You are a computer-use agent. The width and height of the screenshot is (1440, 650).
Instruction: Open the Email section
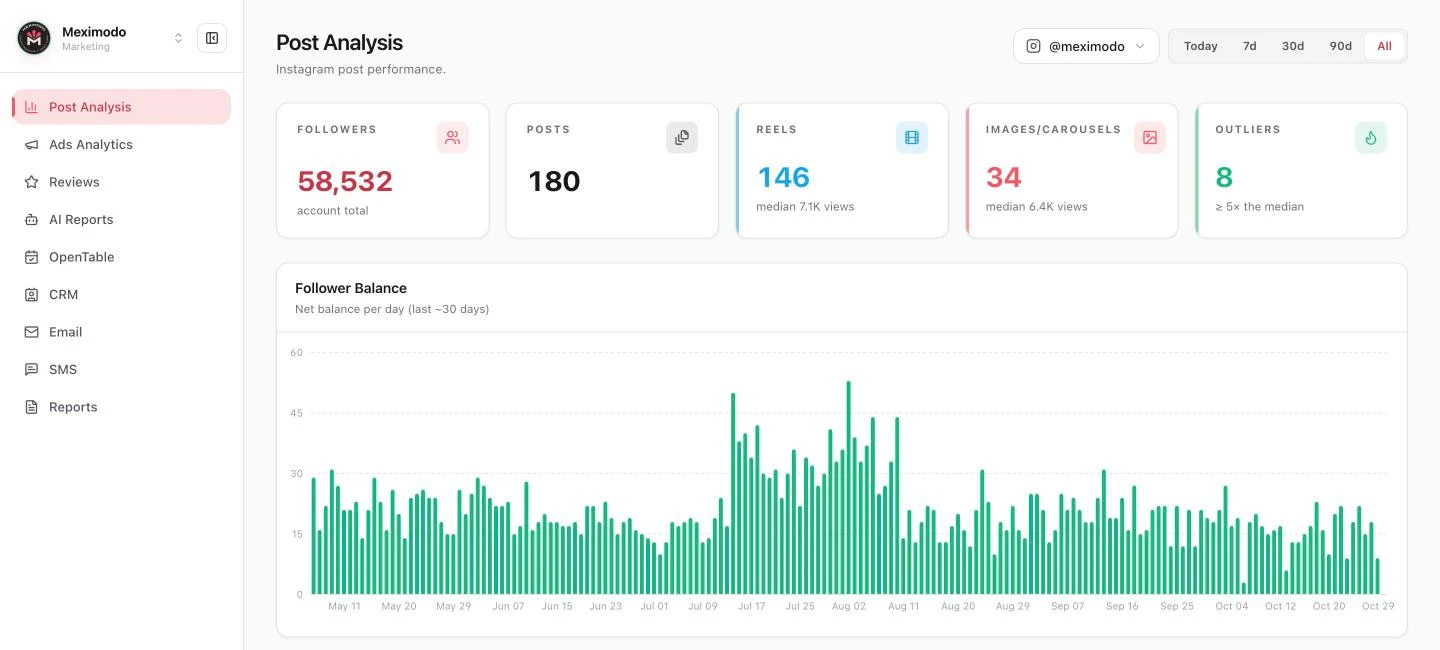[121, 332]
